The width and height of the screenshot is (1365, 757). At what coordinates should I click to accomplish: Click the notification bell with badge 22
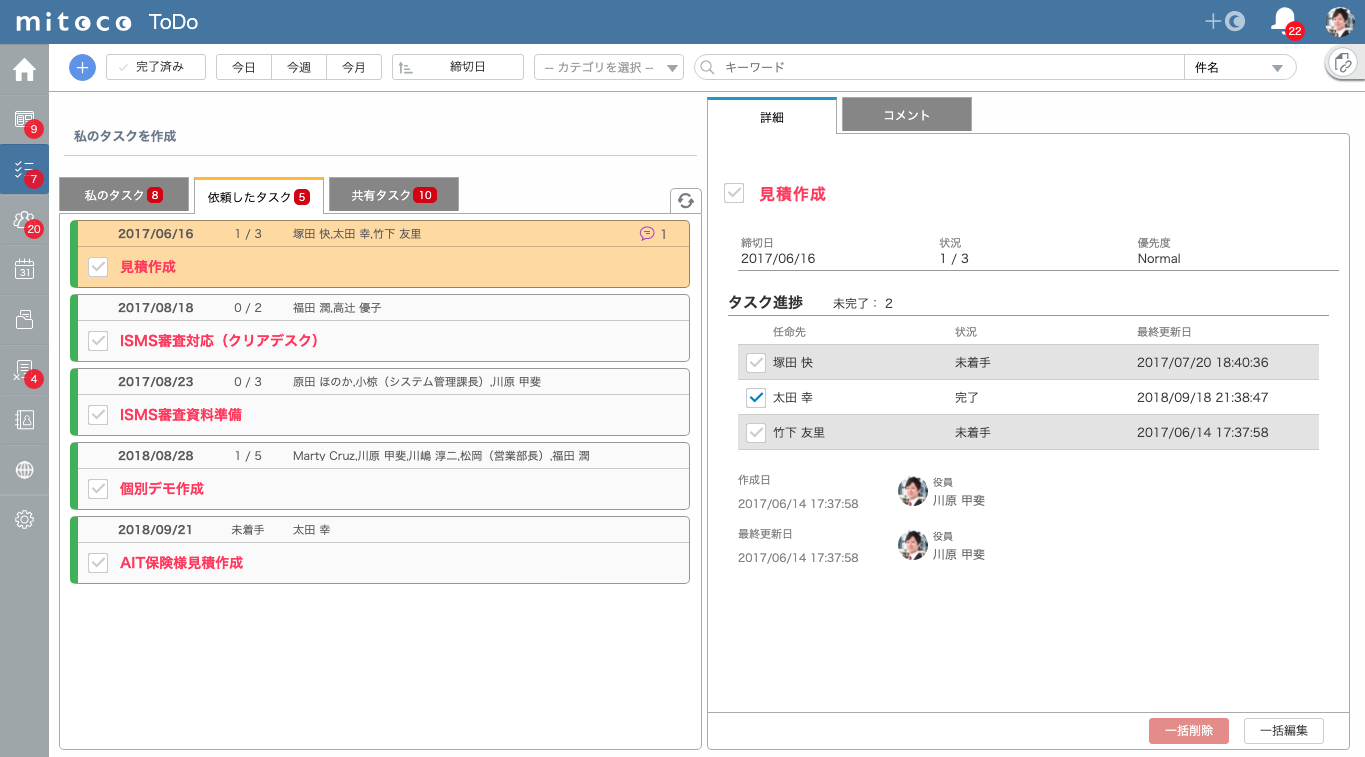tap(1283, 21)
